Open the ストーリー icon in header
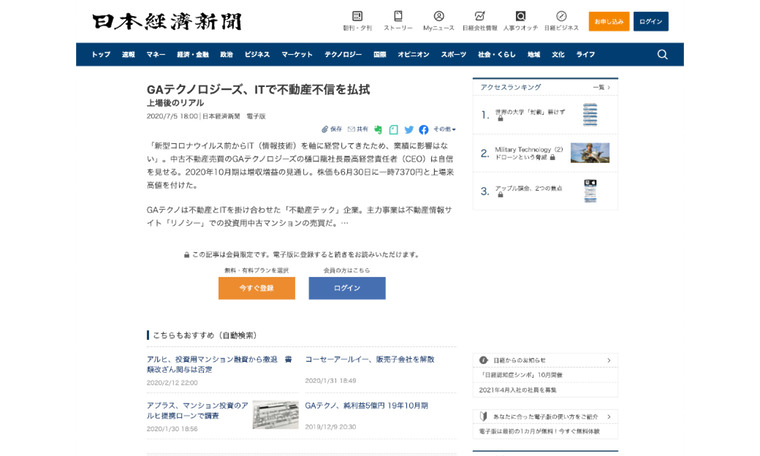 398,17
